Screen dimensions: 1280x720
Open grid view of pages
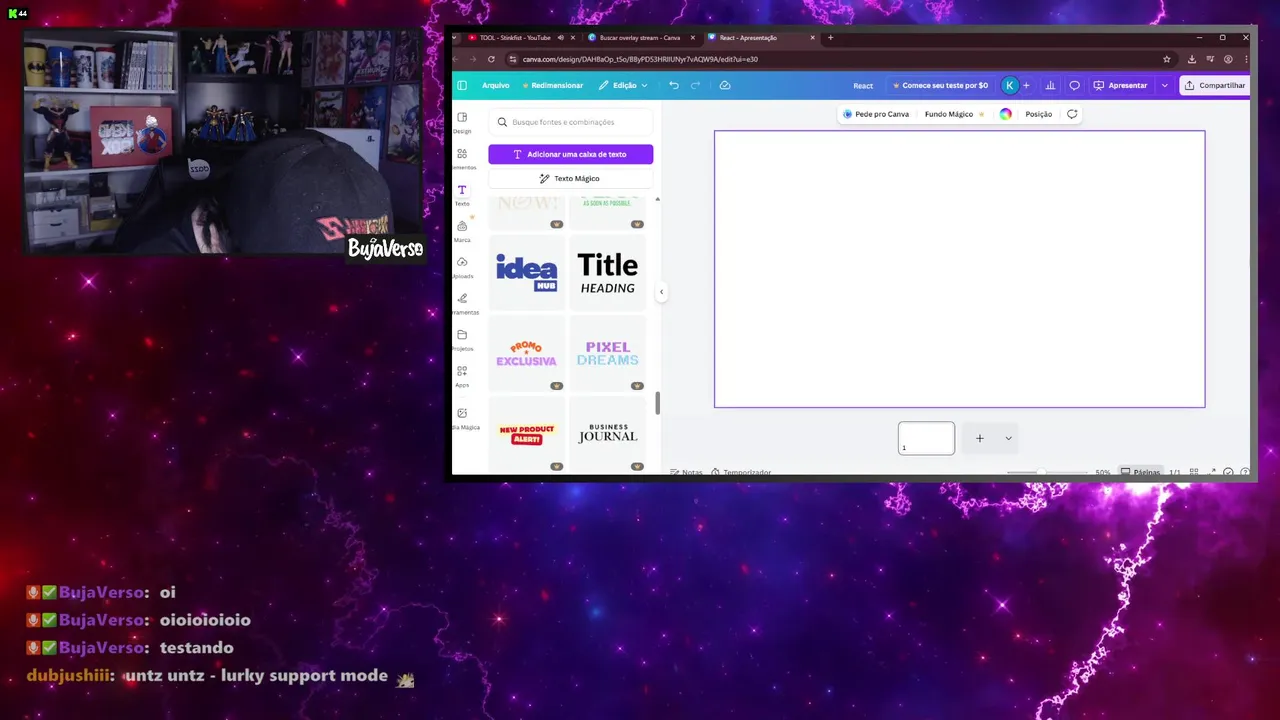tap(1194, 472)
